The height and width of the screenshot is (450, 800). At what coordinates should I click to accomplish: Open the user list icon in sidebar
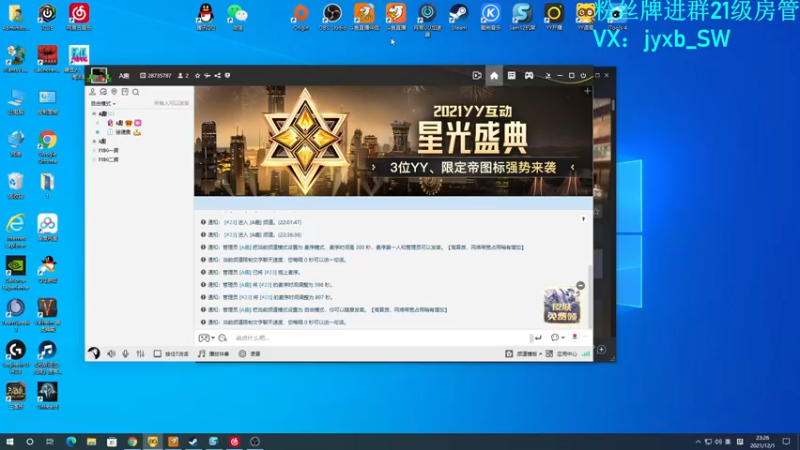(92, 92)
